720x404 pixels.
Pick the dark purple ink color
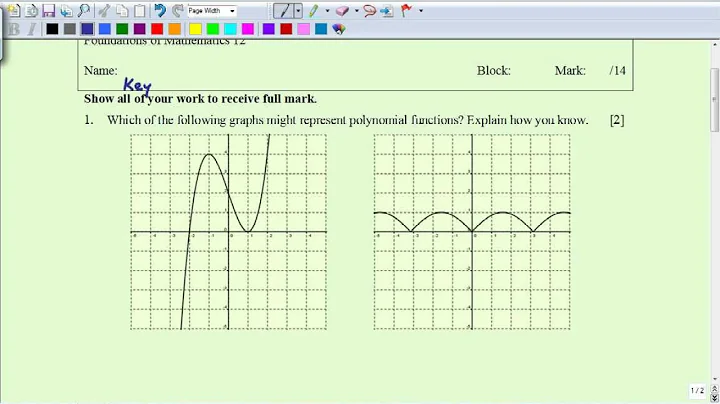140,29
